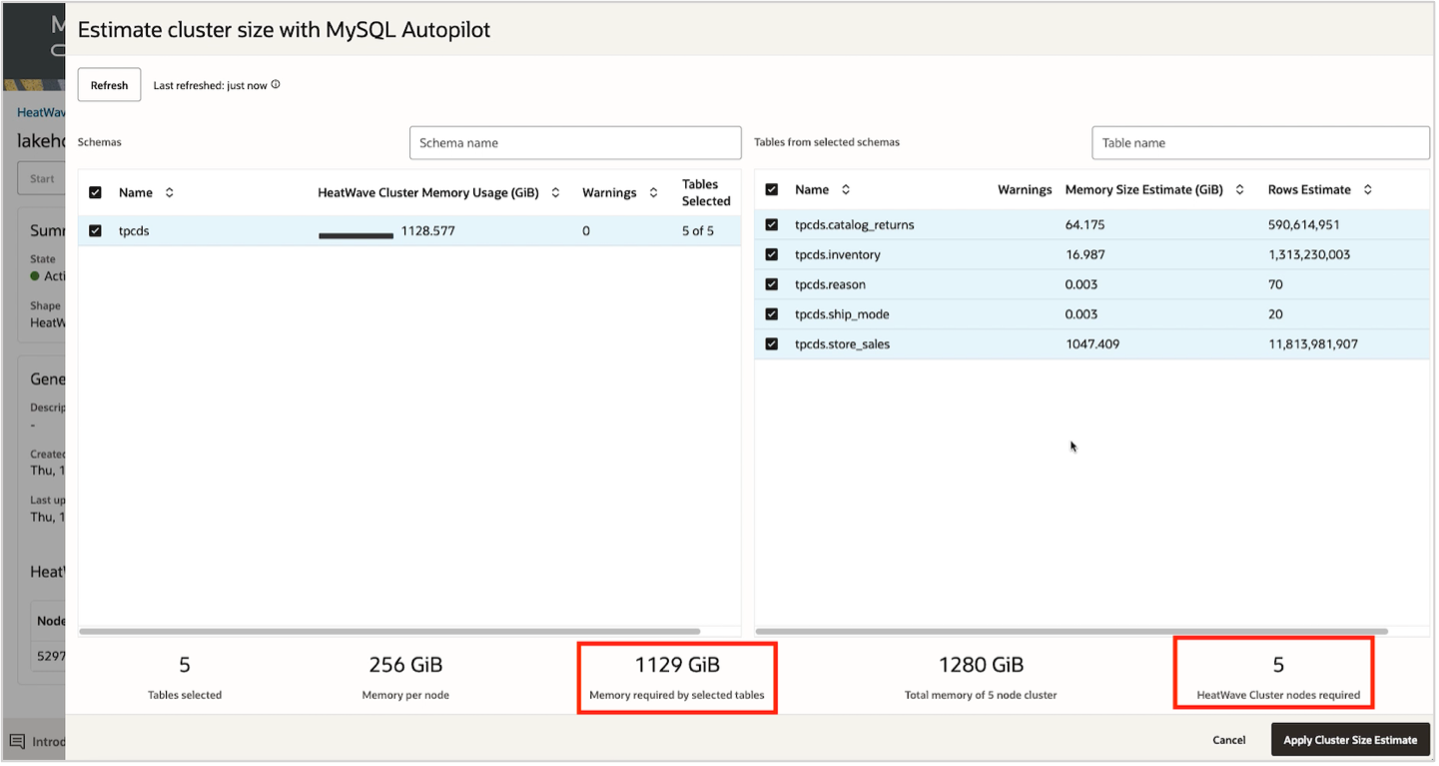The image size is (1439, 766).
Task: Select the tpcds.store_sales table row
Action: click(772, 343)
